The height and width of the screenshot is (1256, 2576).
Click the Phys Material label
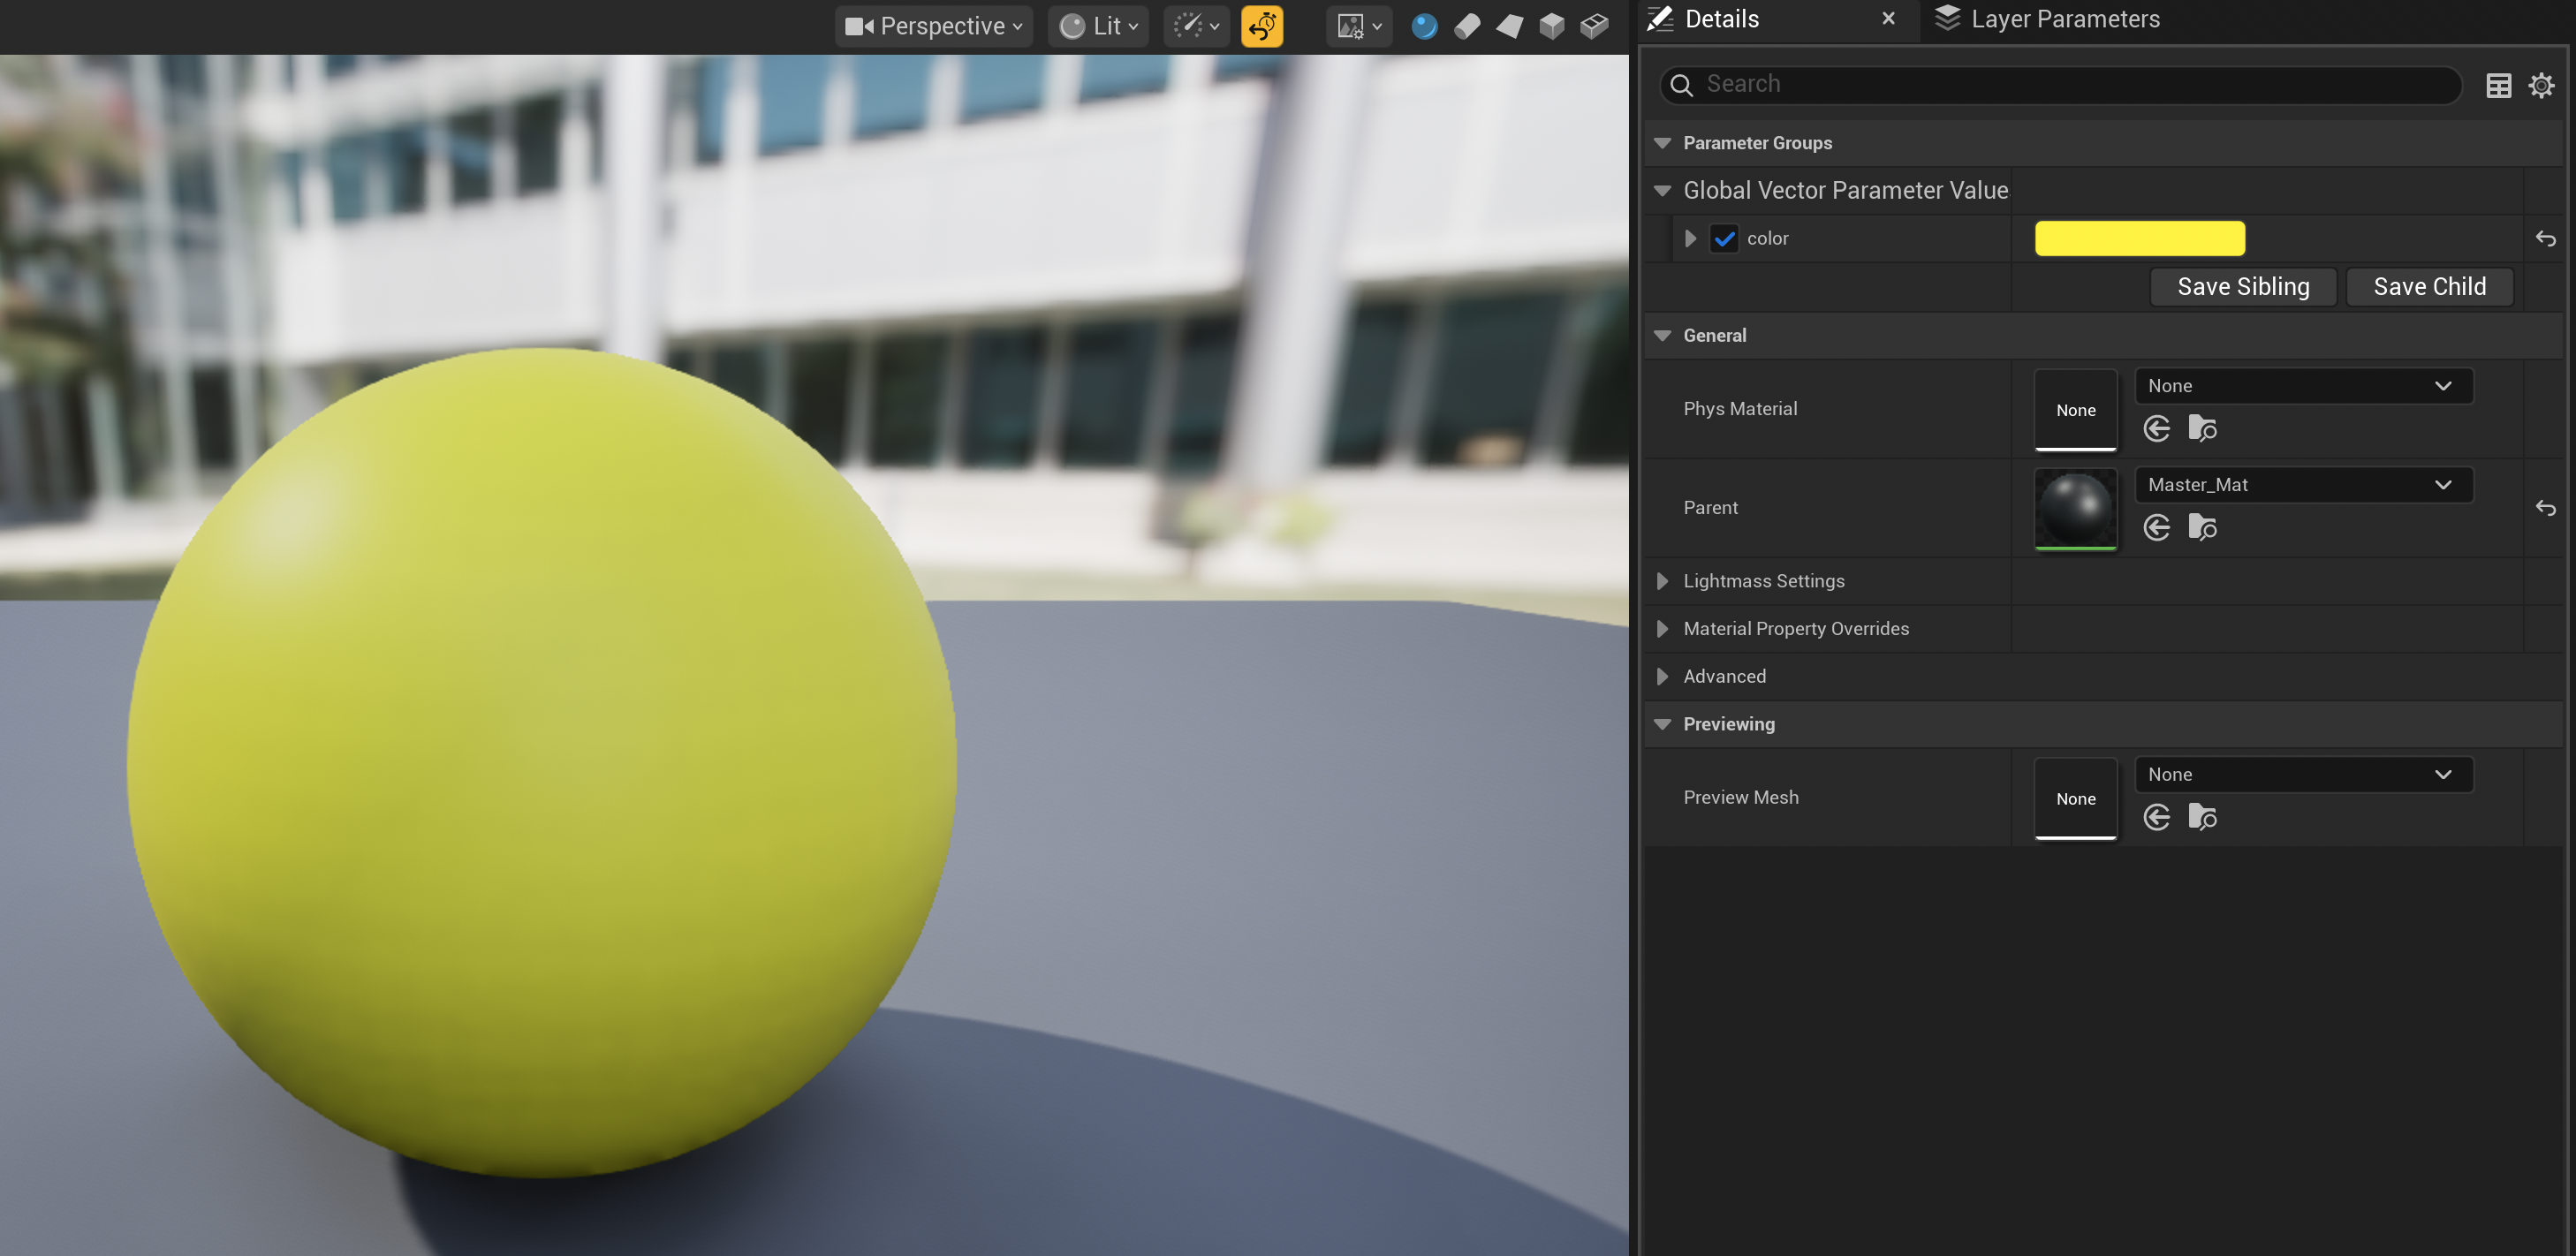[1739, 409]
